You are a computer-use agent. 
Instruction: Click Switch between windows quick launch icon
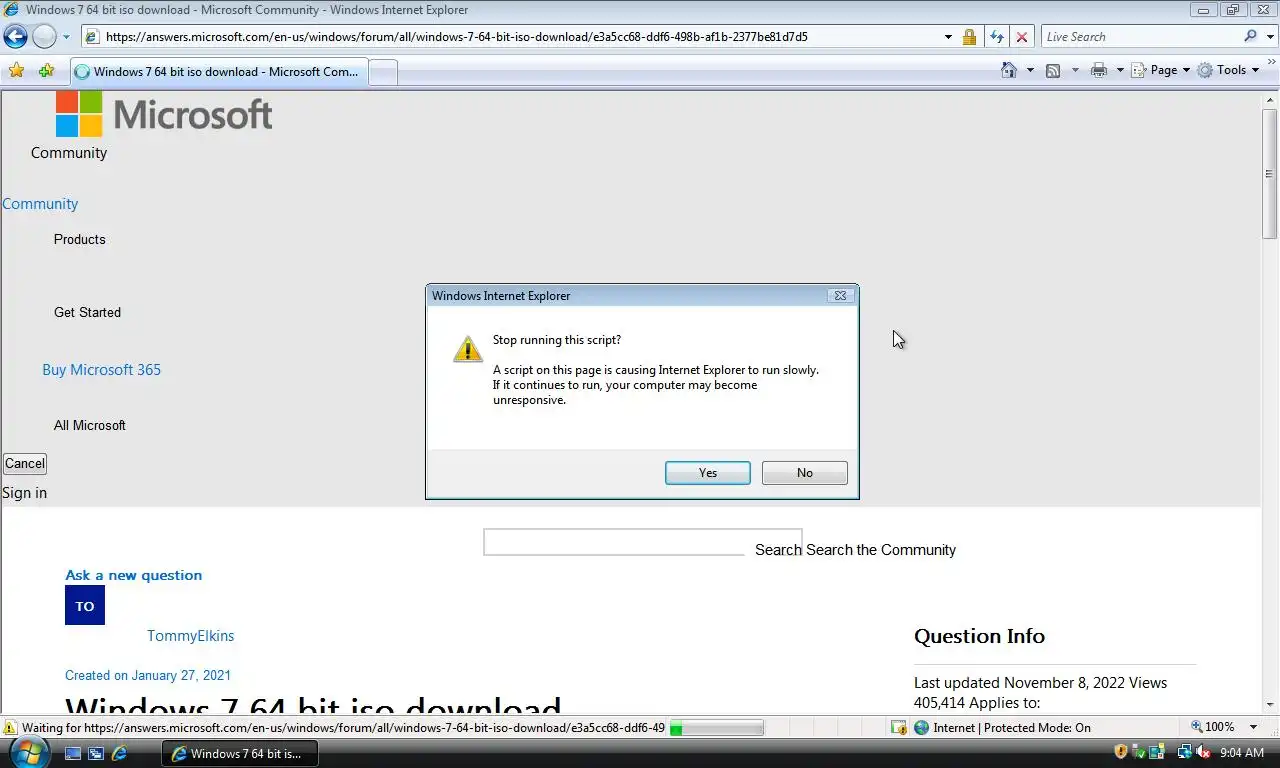96,753
